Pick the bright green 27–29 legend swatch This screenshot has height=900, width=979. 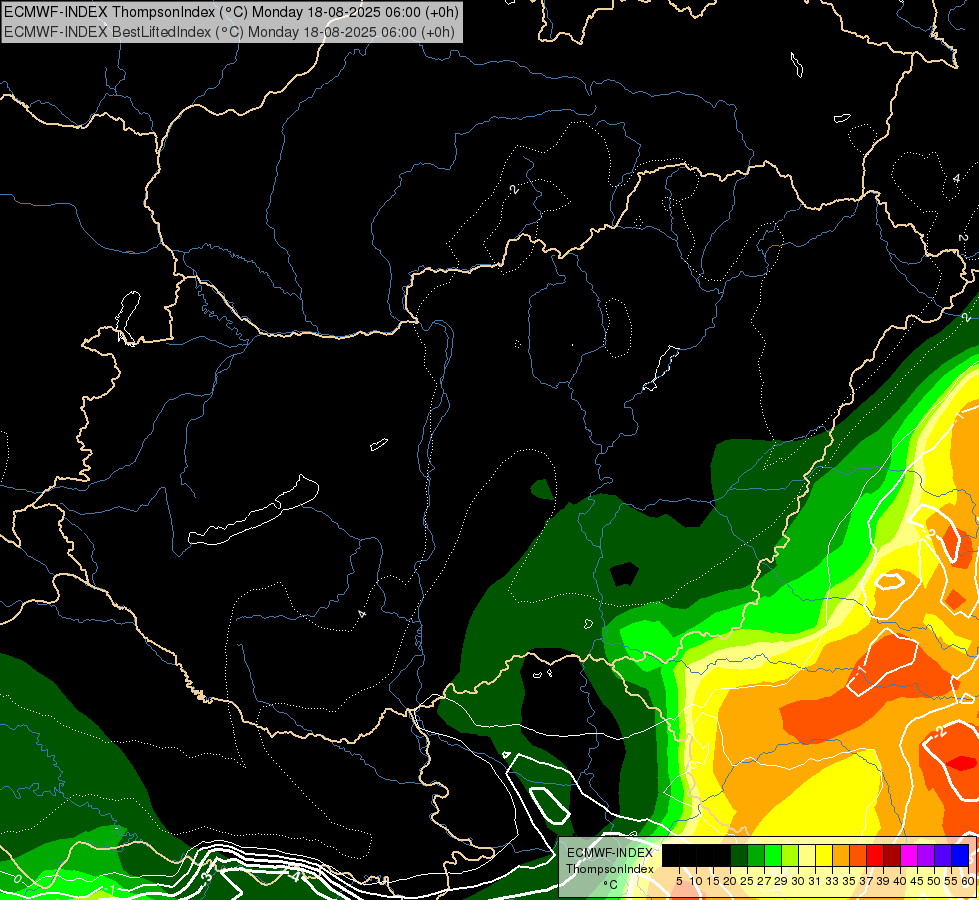tap(773, 855)
